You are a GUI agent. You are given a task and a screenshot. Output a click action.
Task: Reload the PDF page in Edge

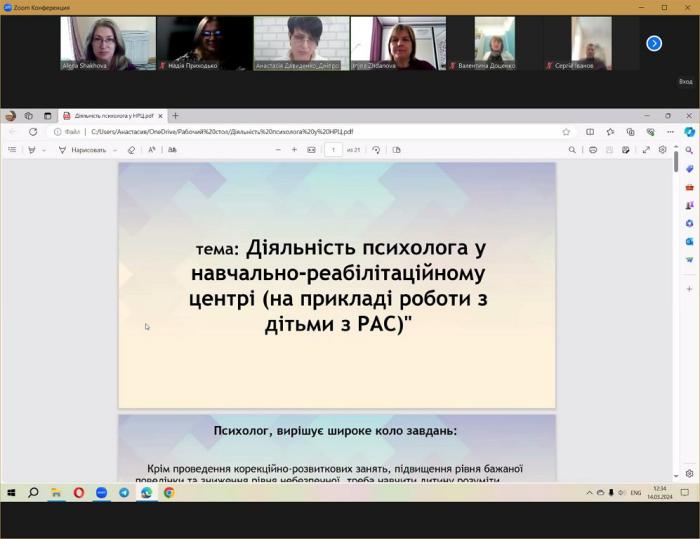pos(33,132)
